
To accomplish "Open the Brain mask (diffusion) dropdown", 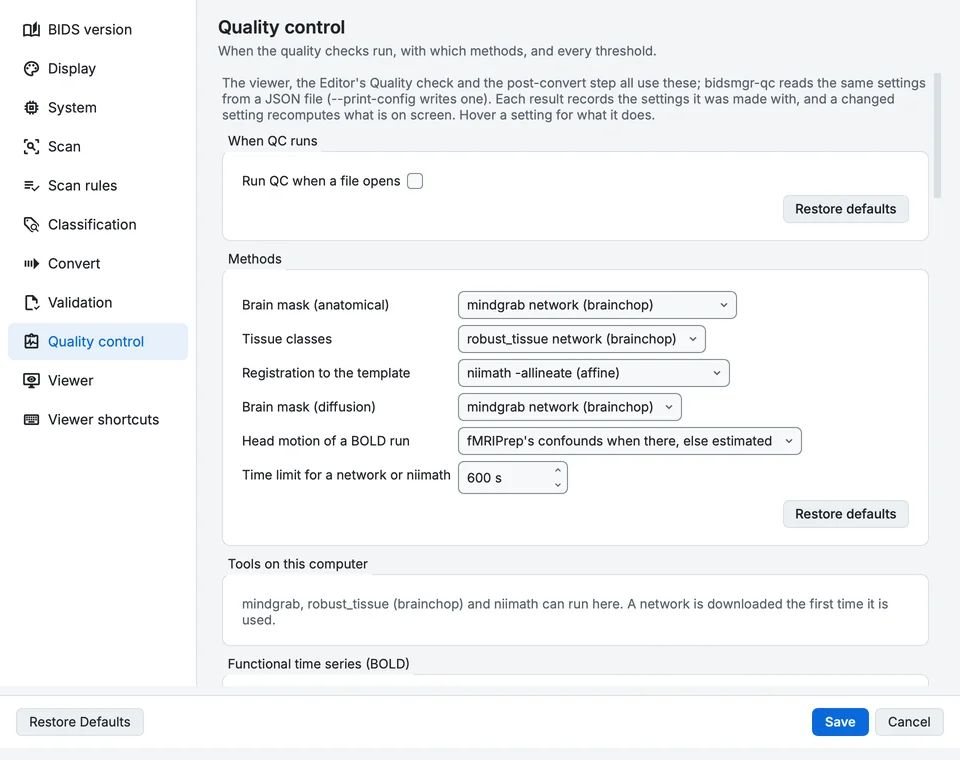I will 569,407.
